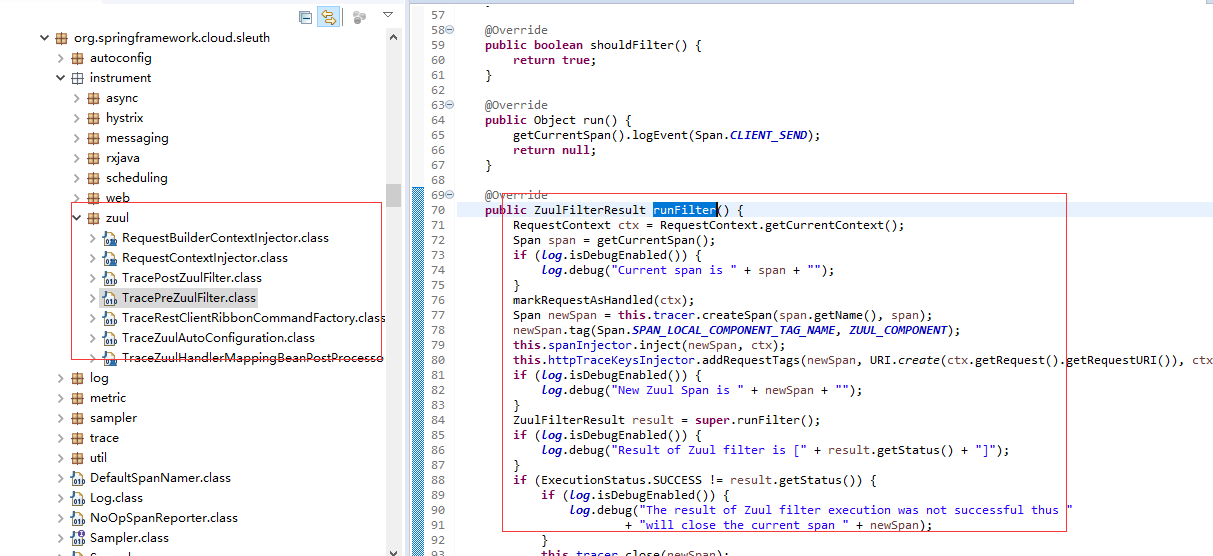Expand the log package
This screenshot has height=556, width=1213.
click(60, 378)
